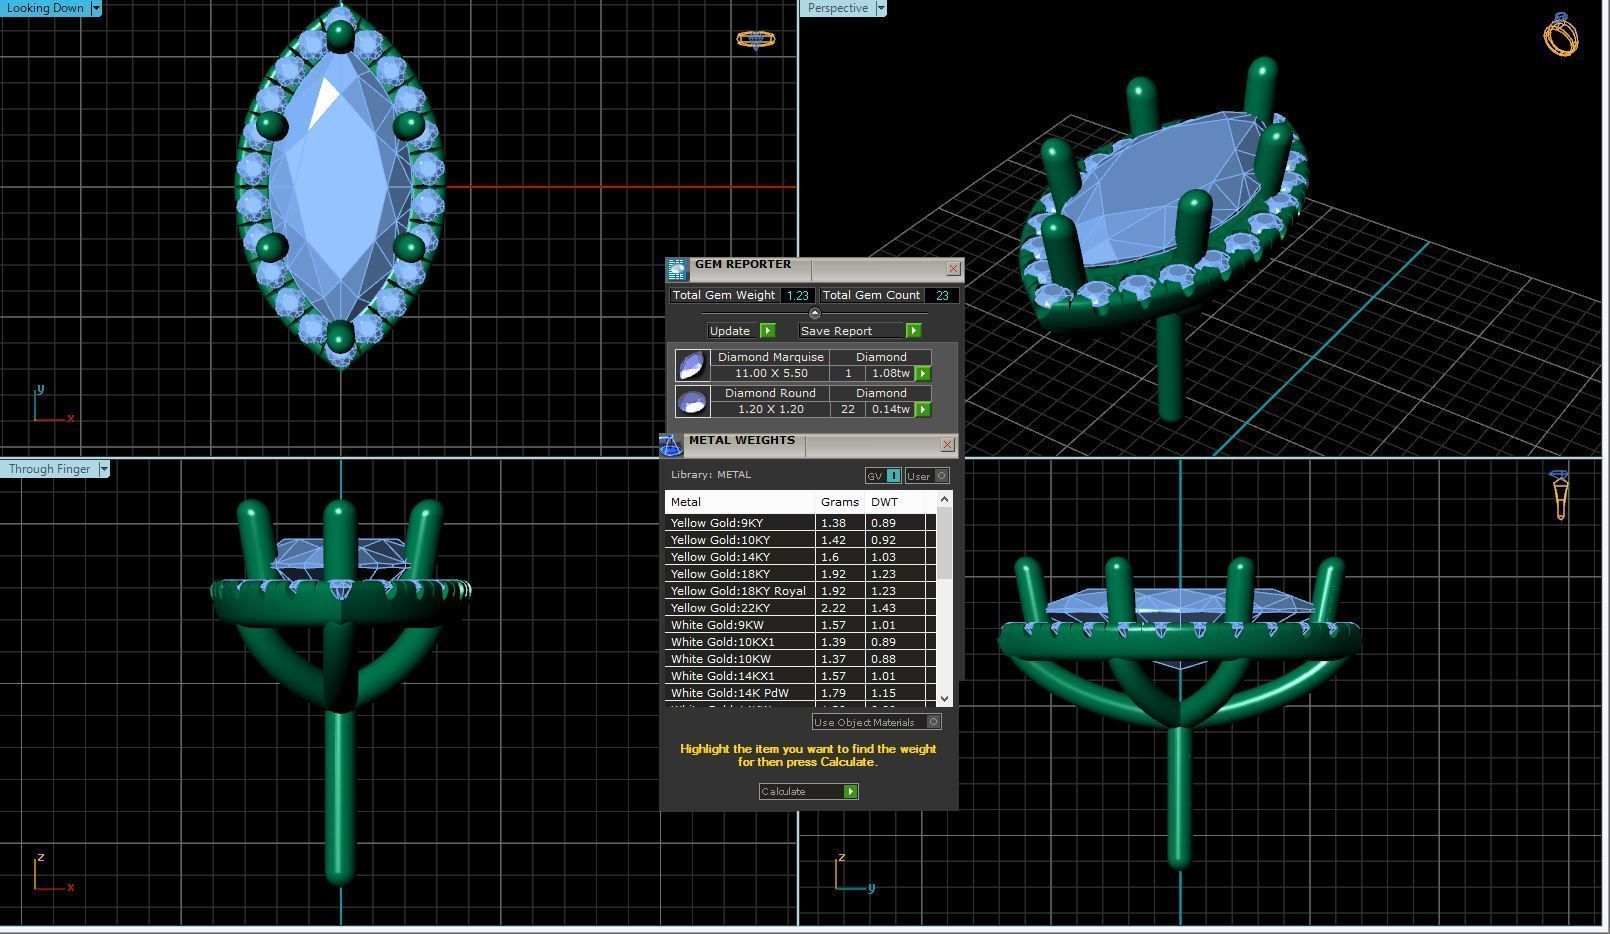Select the White Gold:9KW row
Image resolution: width=1610 pixels, height=934 pixels.
point(800,625)
